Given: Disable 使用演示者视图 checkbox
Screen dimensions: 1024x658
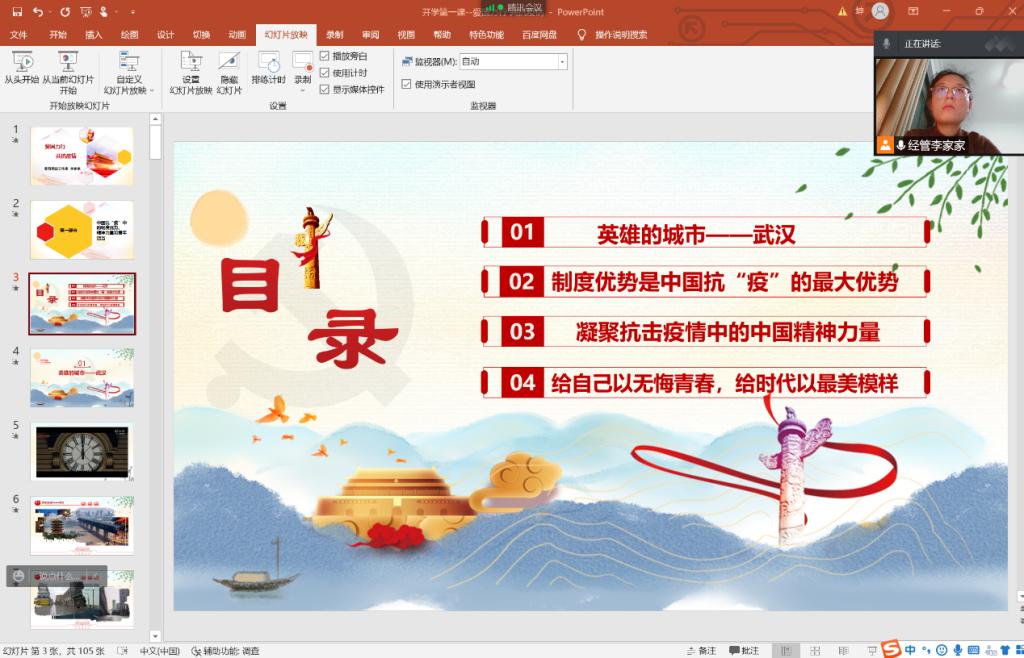Looking at the screenshot, I should 406,84.
